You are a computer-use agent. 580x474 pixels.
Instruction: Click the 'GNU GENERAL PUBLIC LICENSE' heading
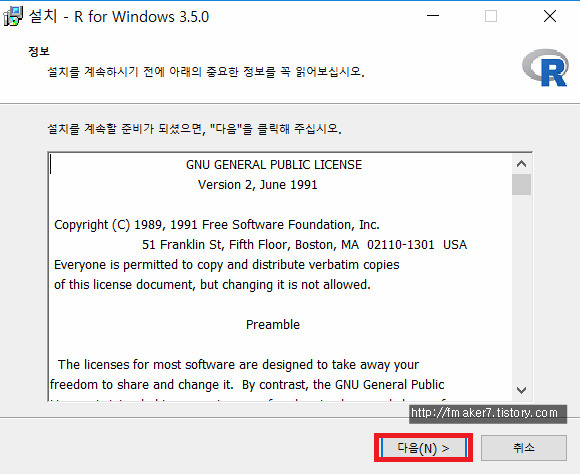[x=274, y=165]
